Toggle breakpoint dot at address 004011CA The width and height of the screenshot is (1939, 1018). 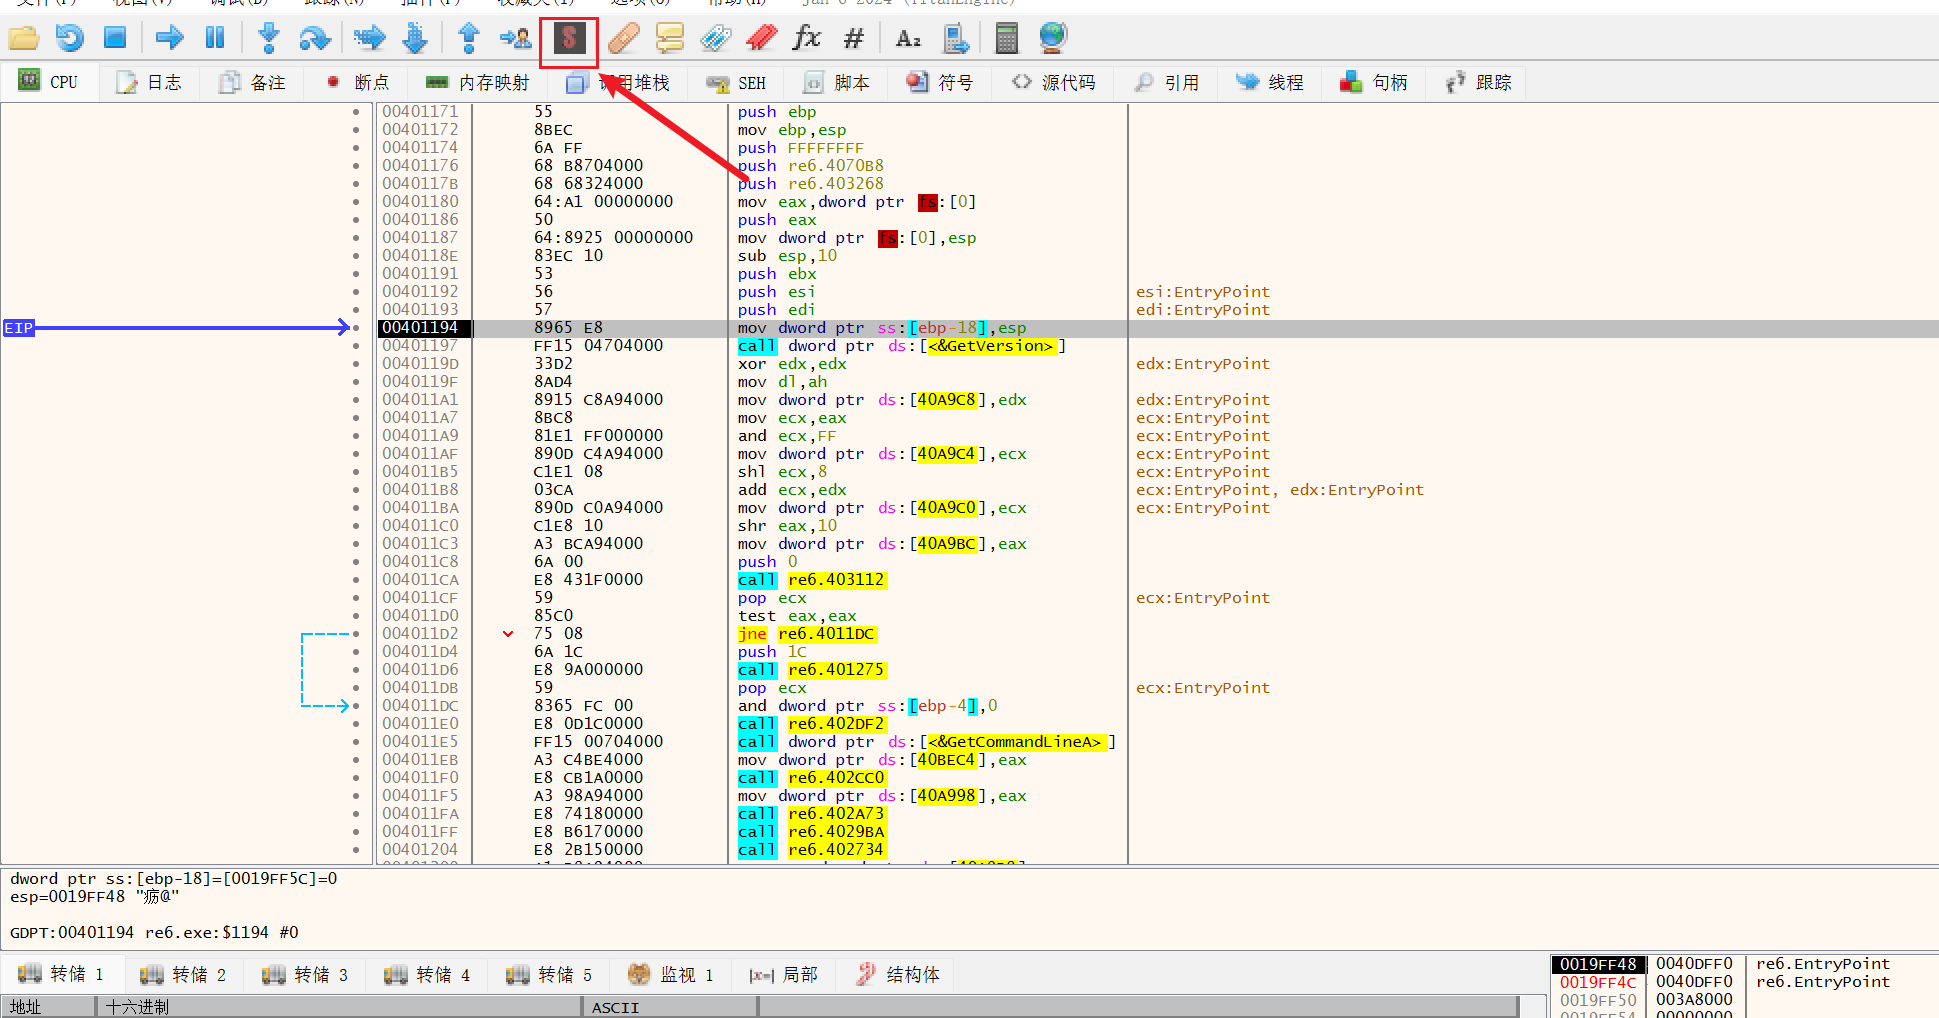pos(356,580)
